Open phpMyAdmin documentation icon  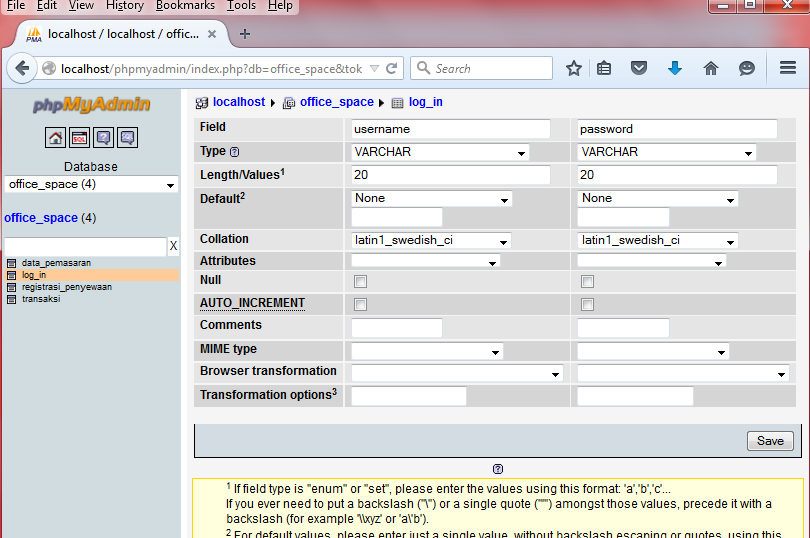coord(103,137)
